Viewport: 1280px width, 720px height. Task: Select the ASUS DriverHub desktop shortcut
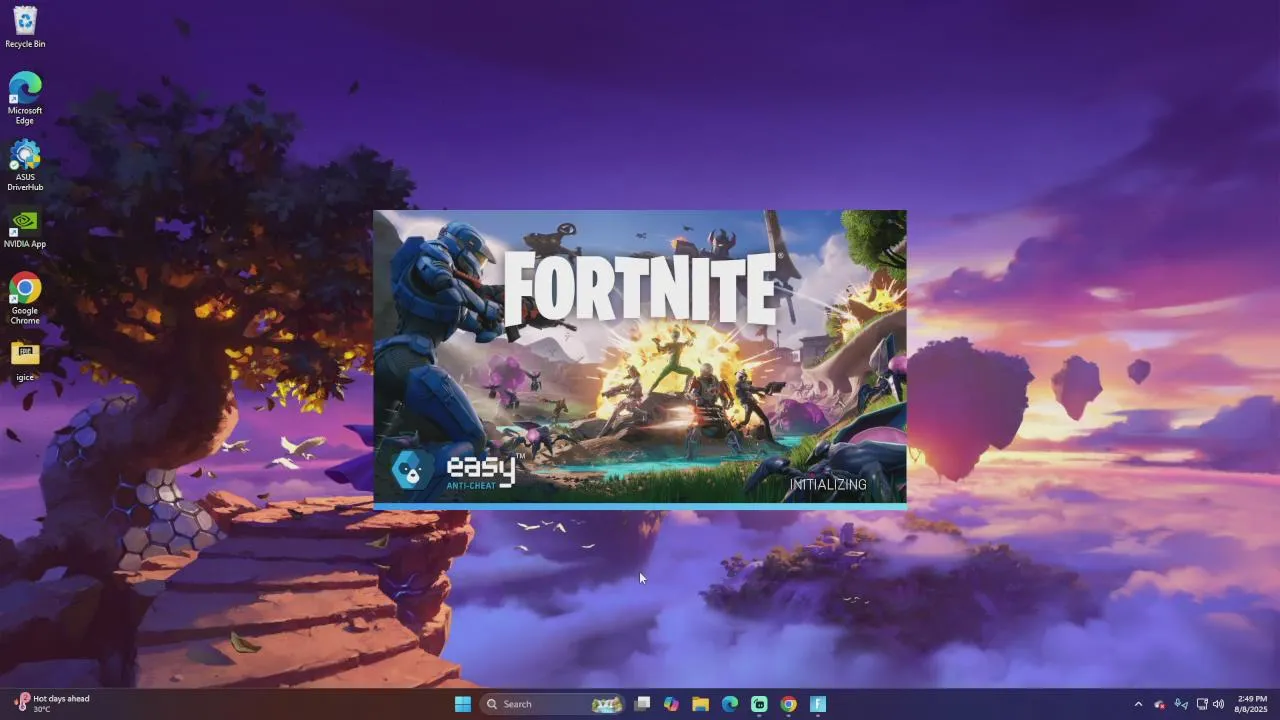(x=25, y=165)
